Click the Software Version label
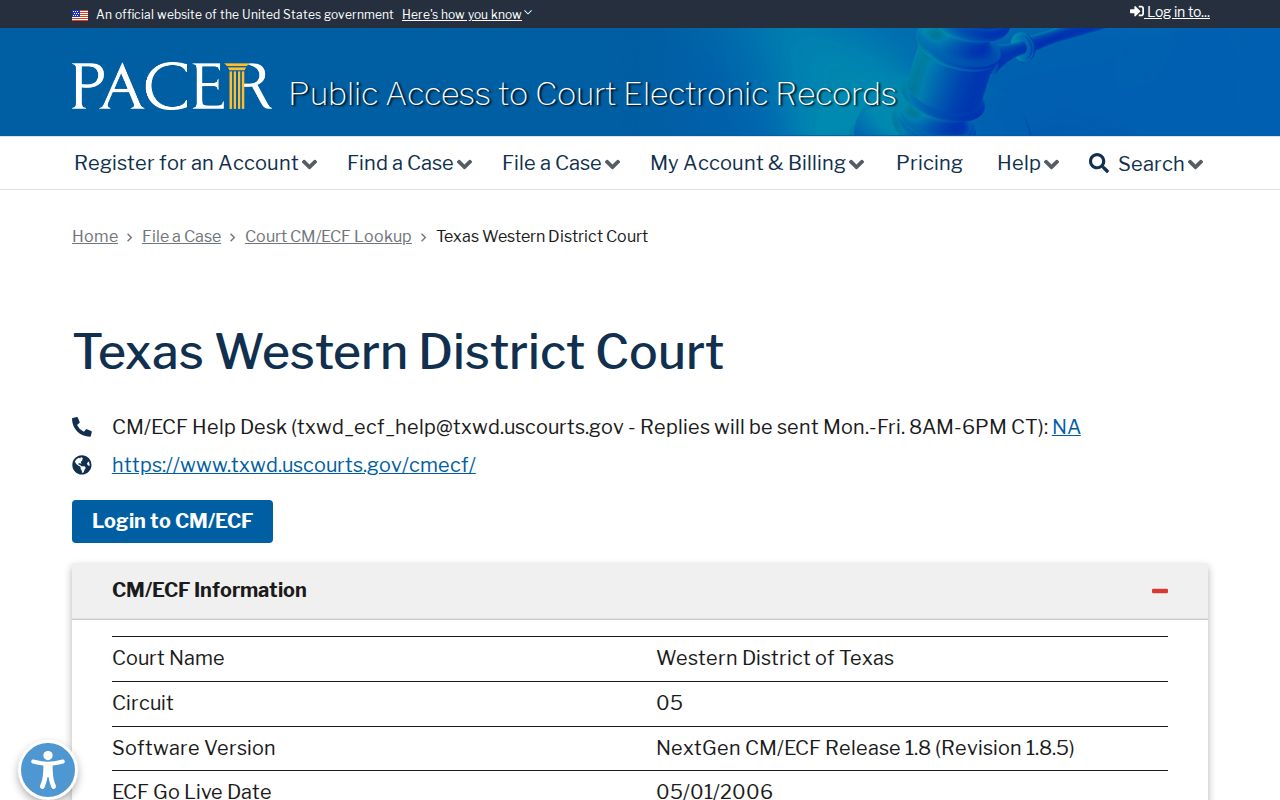1280x800 pixels. [x=194, y=748]
